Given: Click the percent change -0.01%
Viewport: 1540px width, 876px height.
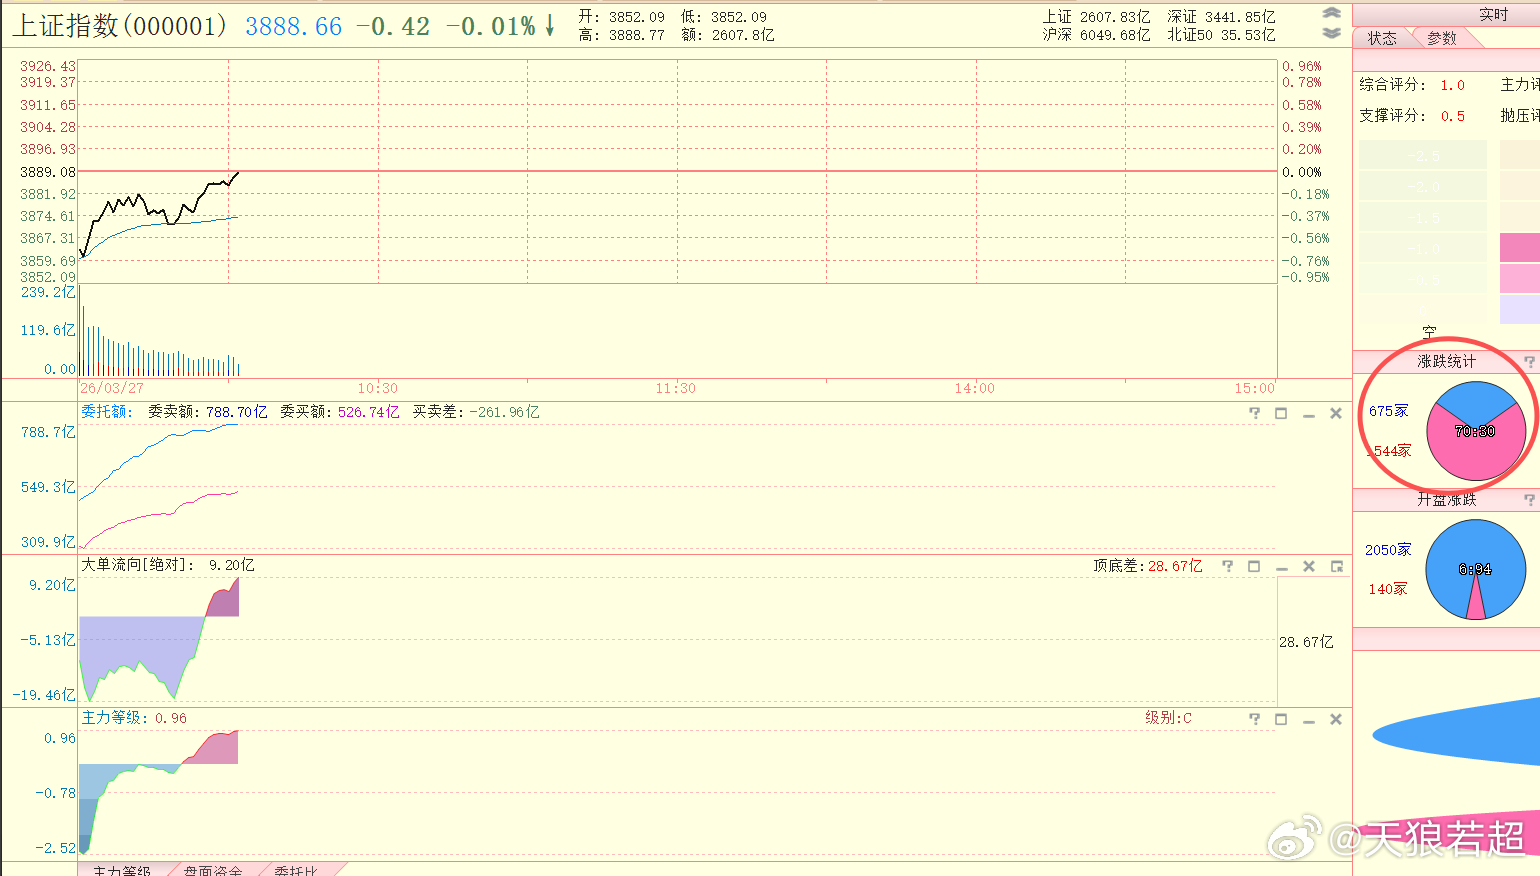Looking at the screenshot, I should point(491,27).
